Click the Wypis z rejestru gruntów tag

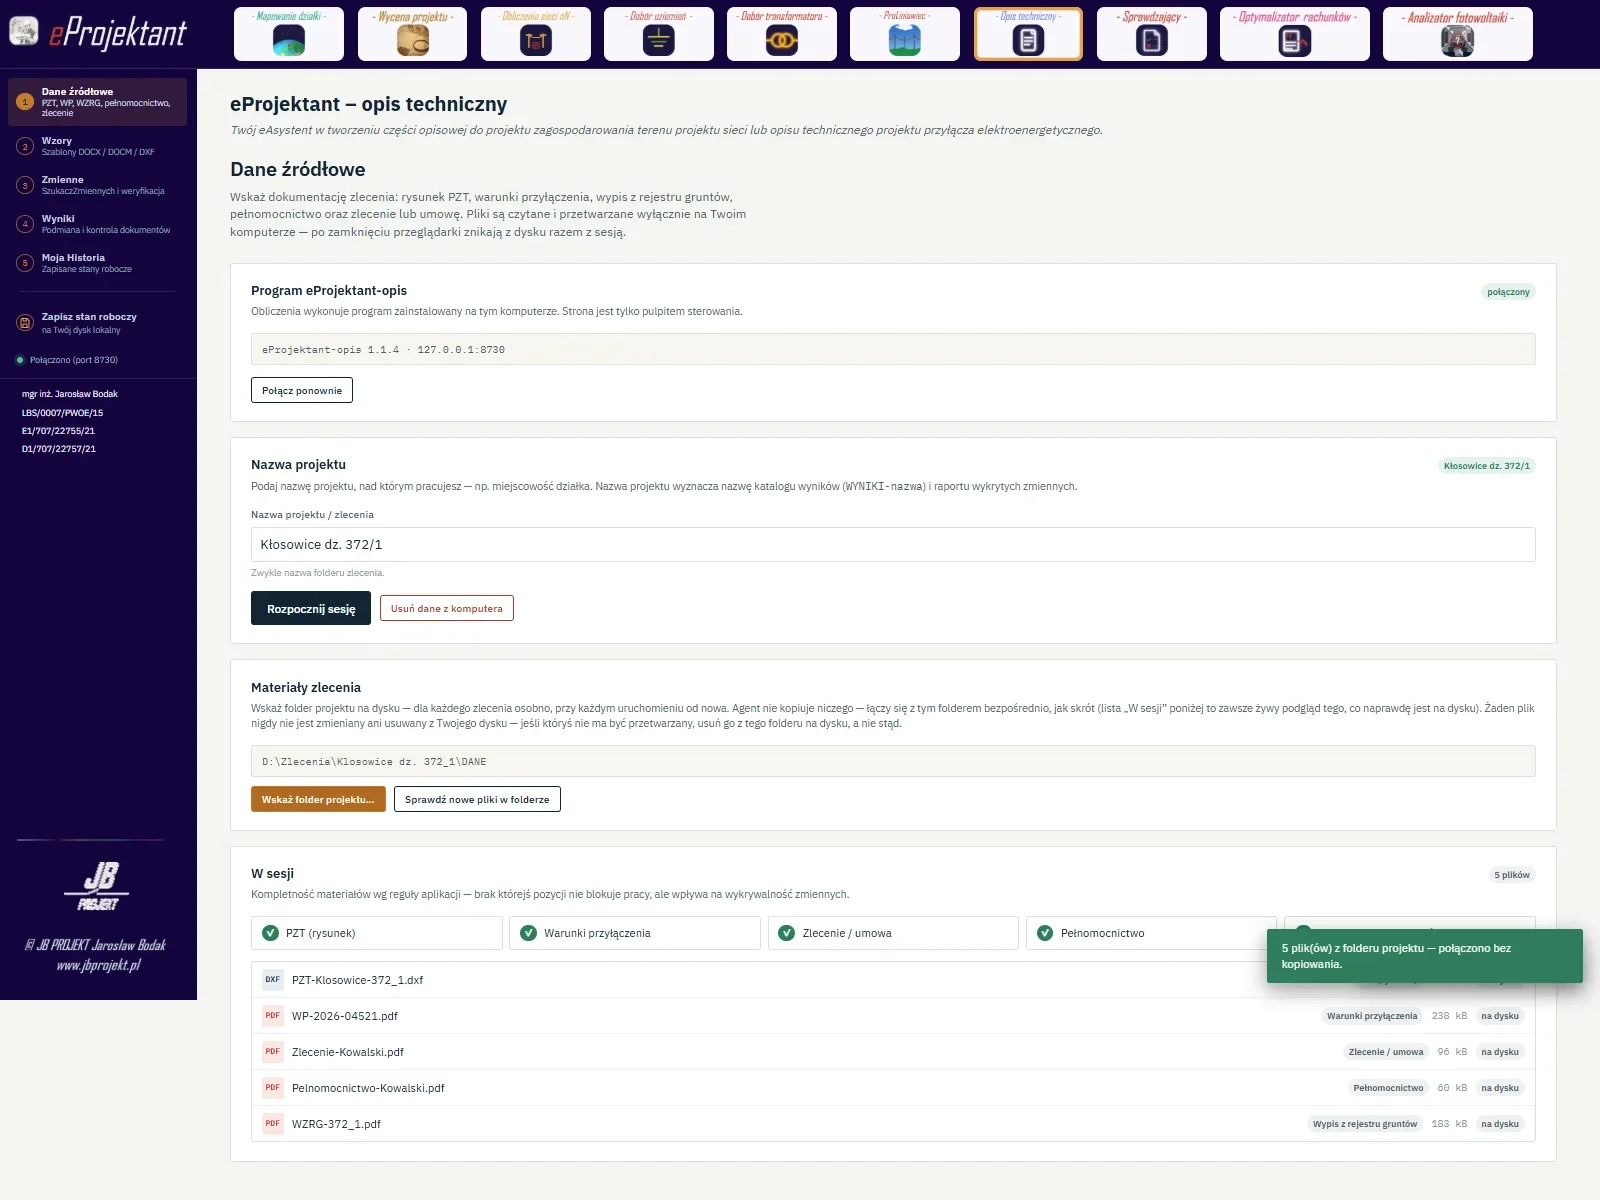tap(1365, 1124)
